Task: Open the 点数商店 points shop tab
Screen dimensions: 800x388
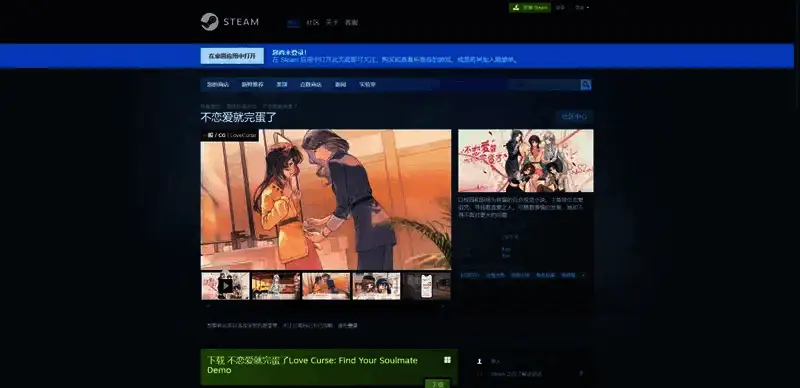Action: 311,85
